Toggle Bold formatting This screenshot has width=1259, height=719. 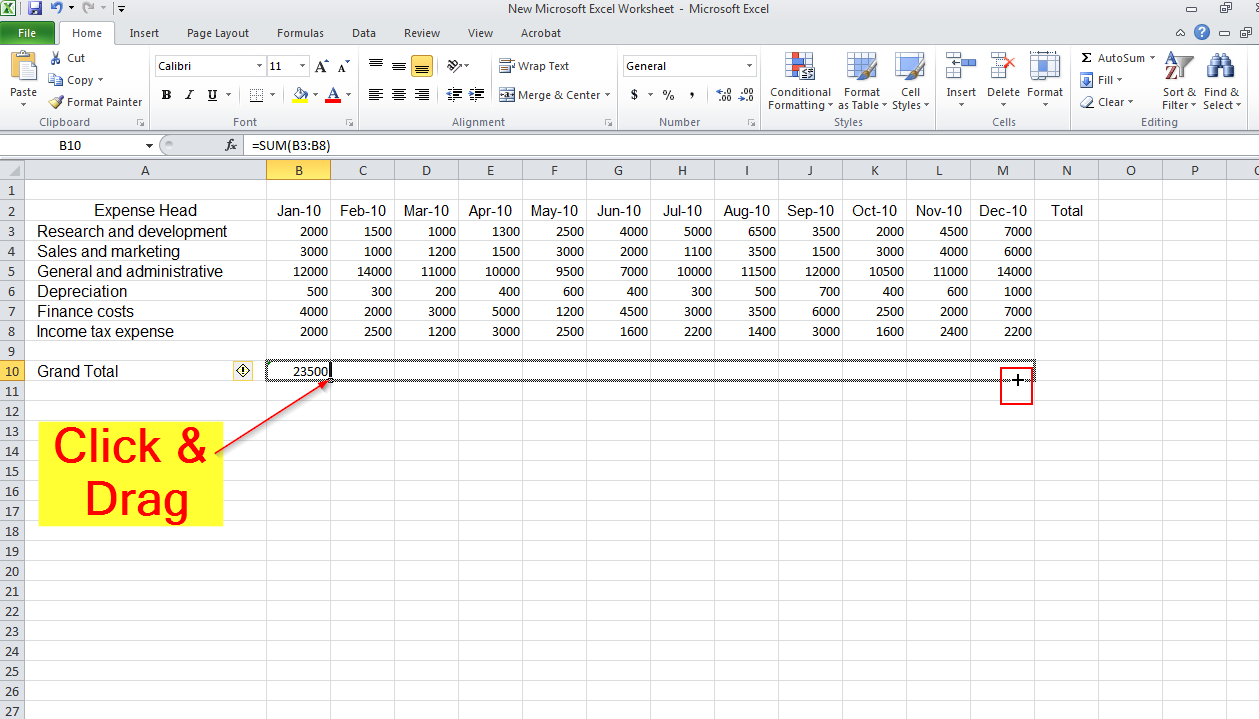click(x=166, y=95)
